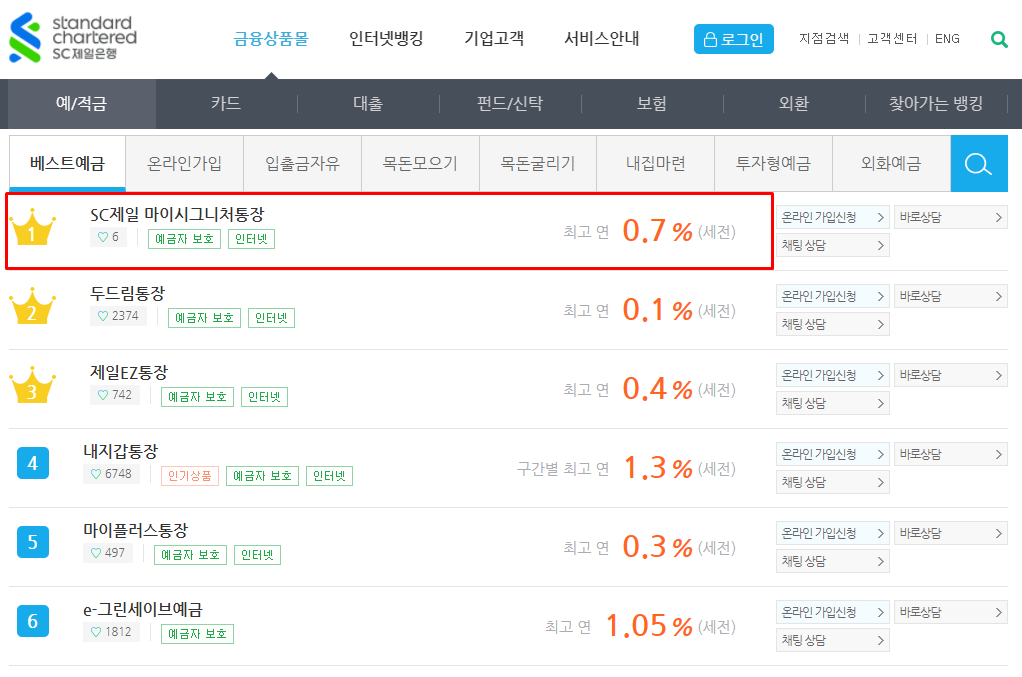Open the 서비스안내 top menu
This screenshot has width=1022, height=677.
(602, 39)
